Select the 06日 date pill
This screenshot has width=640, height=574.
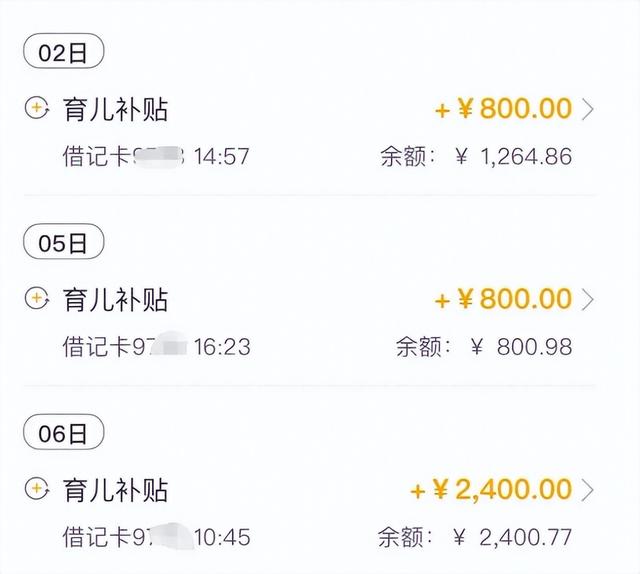(x=64, y=432)
